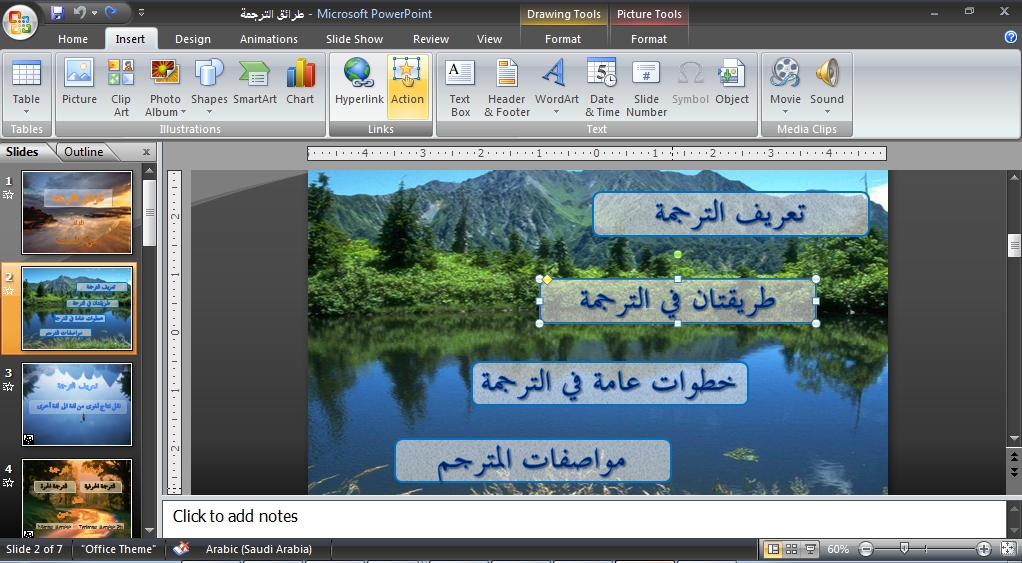Click the "Office Theme" status entry

click(118, 549)
